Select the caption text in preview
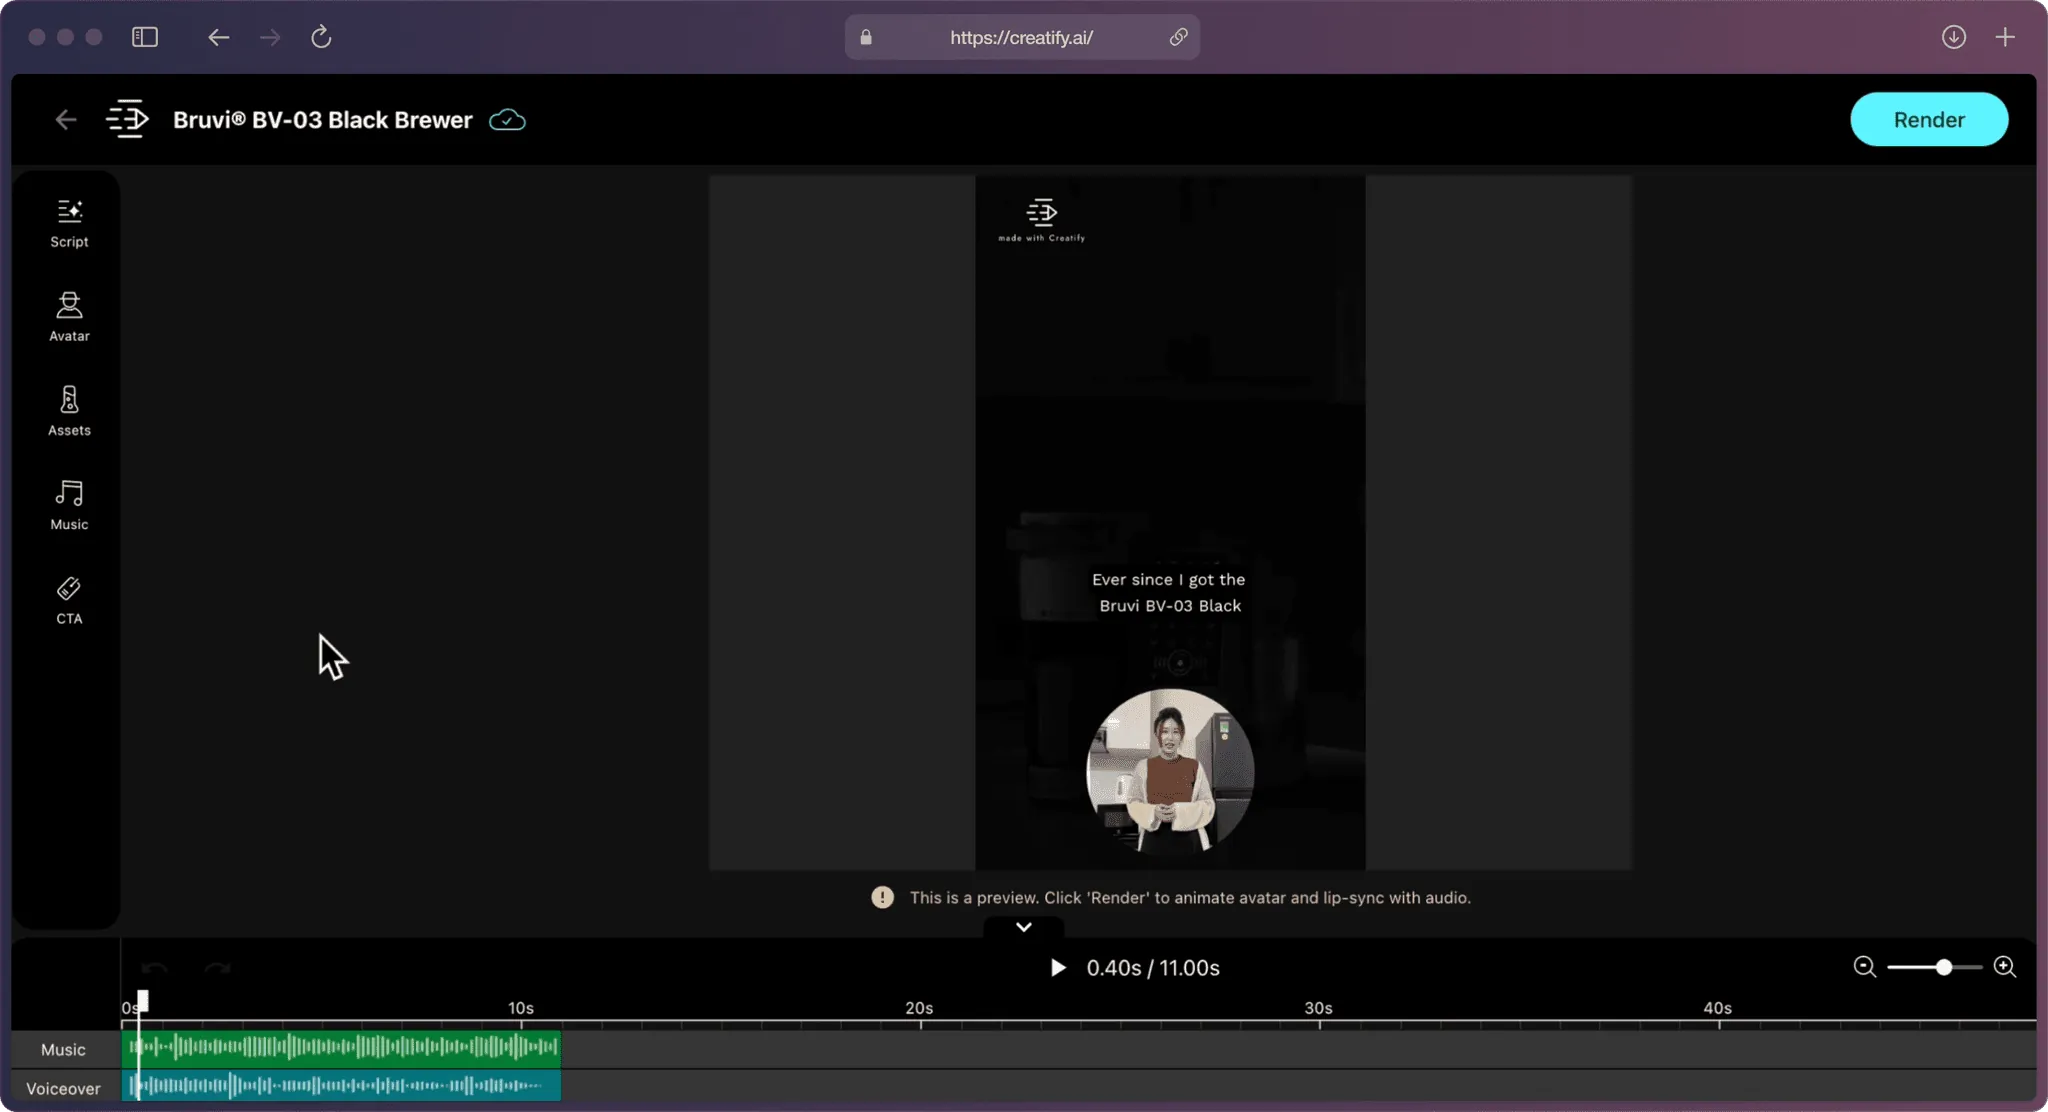Screen dimensions: 2048x1112 [x=1169, y=593]
